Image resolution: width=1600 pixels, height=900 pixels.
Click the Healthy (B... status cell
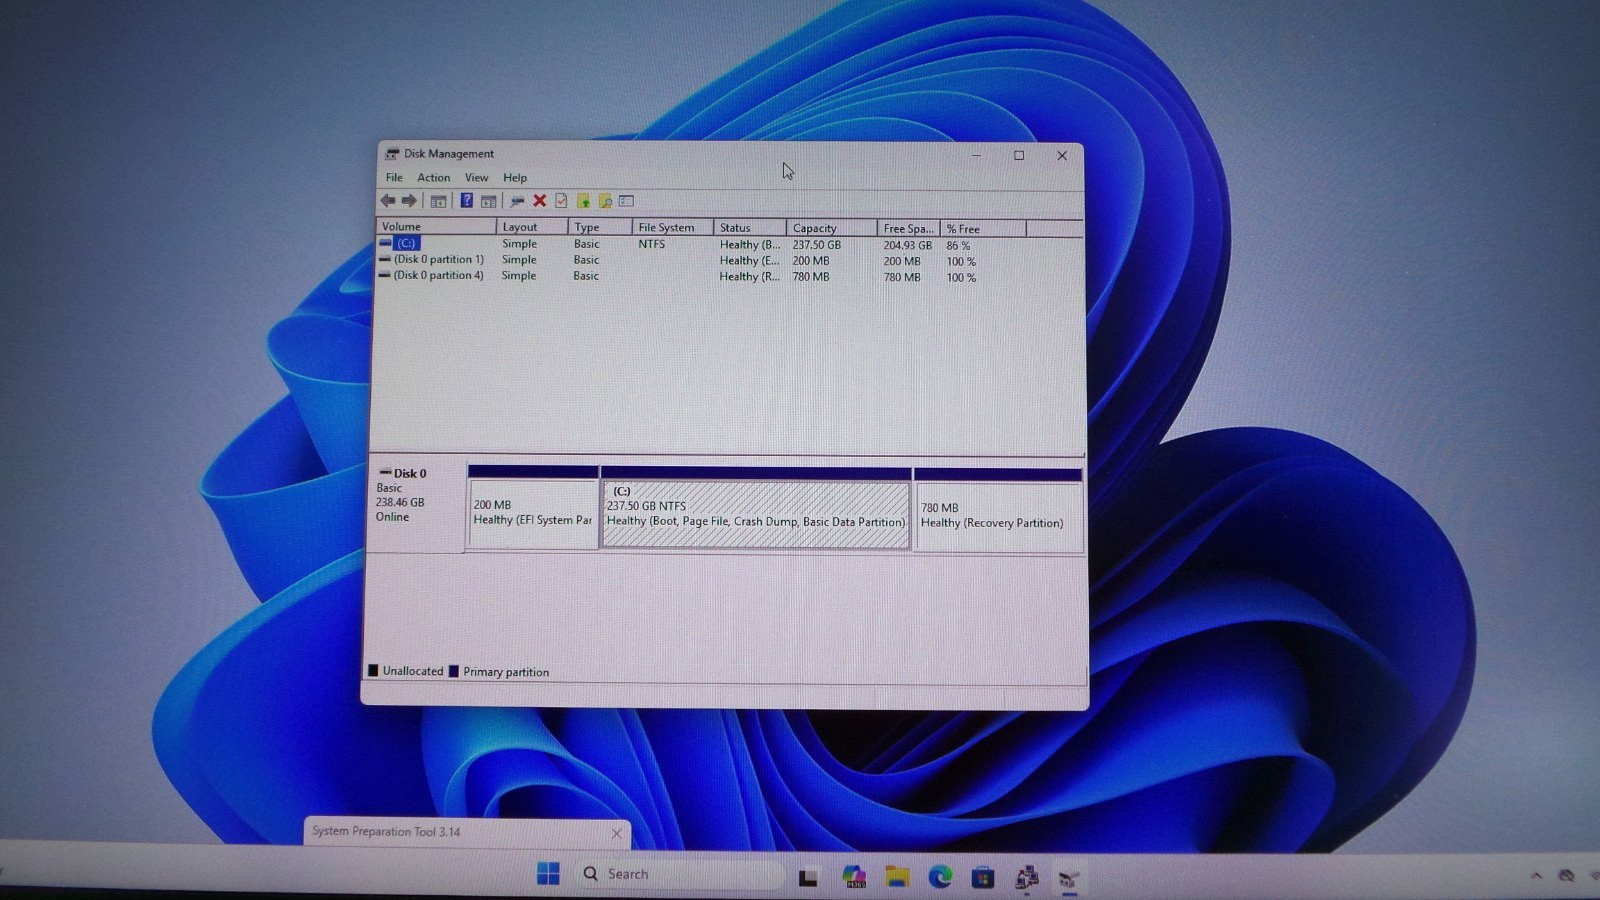[750, 245]
